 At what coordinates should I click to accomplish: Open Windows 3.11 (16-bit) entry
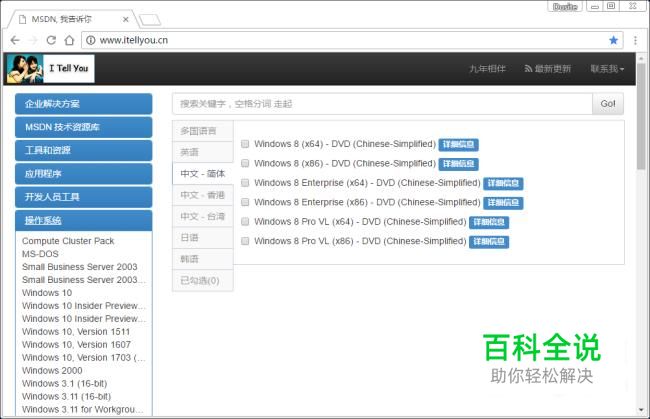[x=66, y=397]
